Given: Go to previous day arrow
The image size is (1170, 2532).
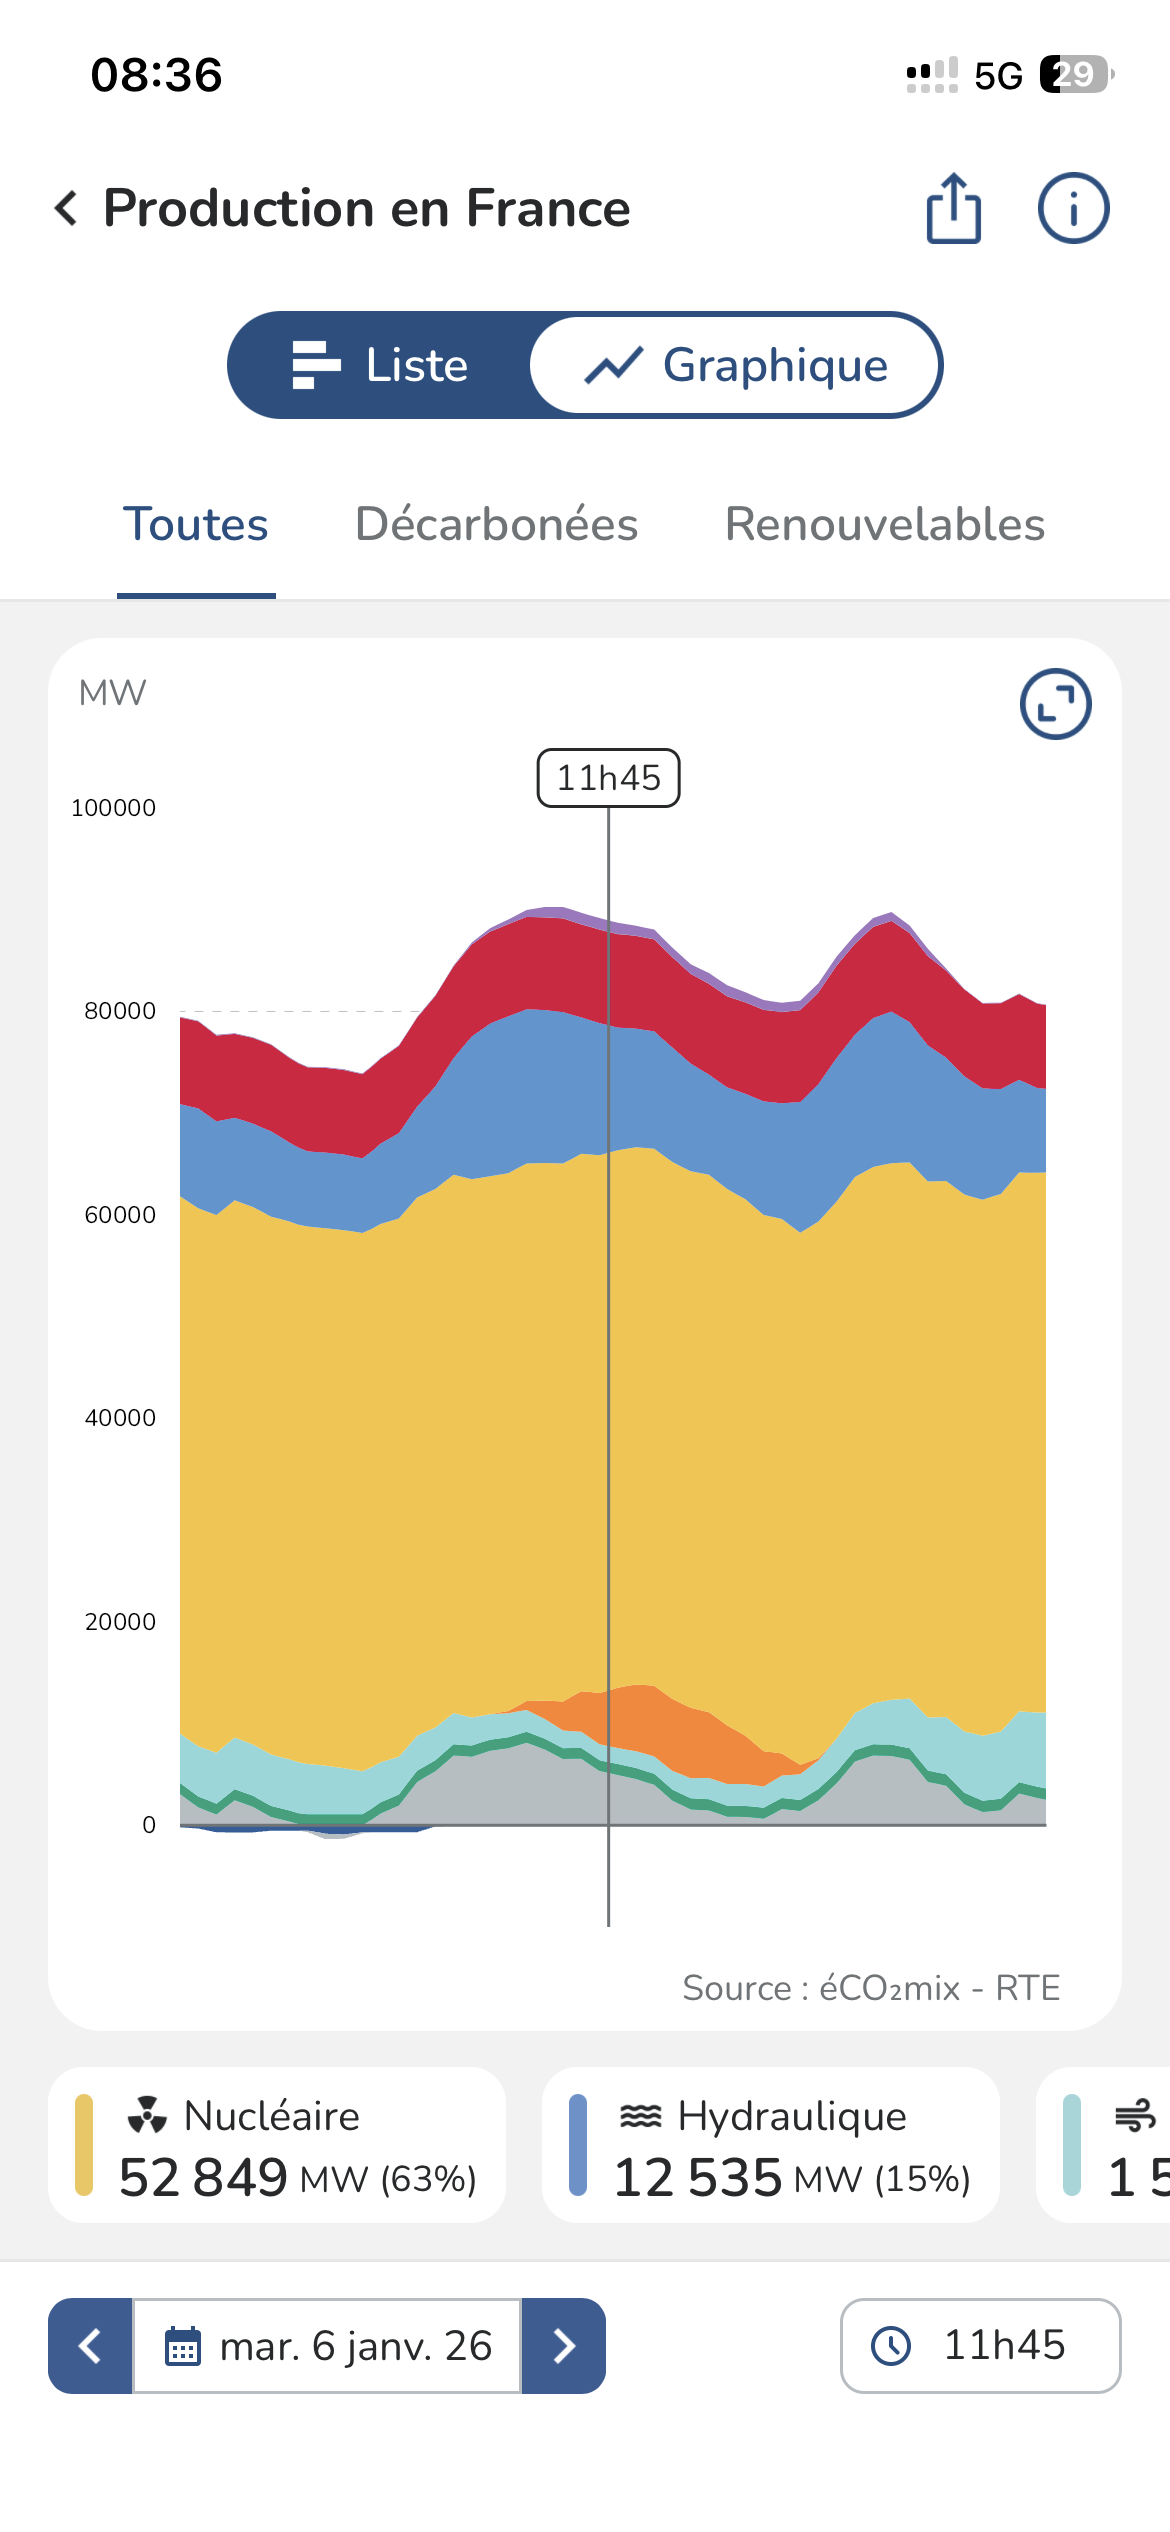Looking at the screenshot, I should coord(90,2346).
